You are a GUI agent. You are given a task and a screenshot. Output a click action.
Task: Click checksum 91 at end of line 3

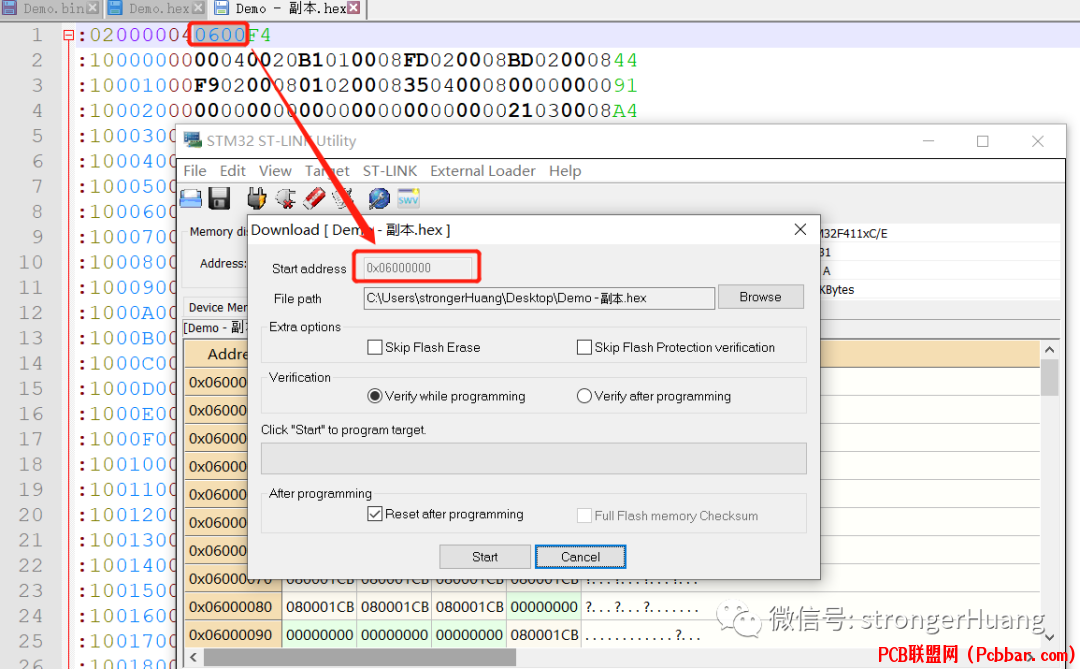[x=625, y=85]
